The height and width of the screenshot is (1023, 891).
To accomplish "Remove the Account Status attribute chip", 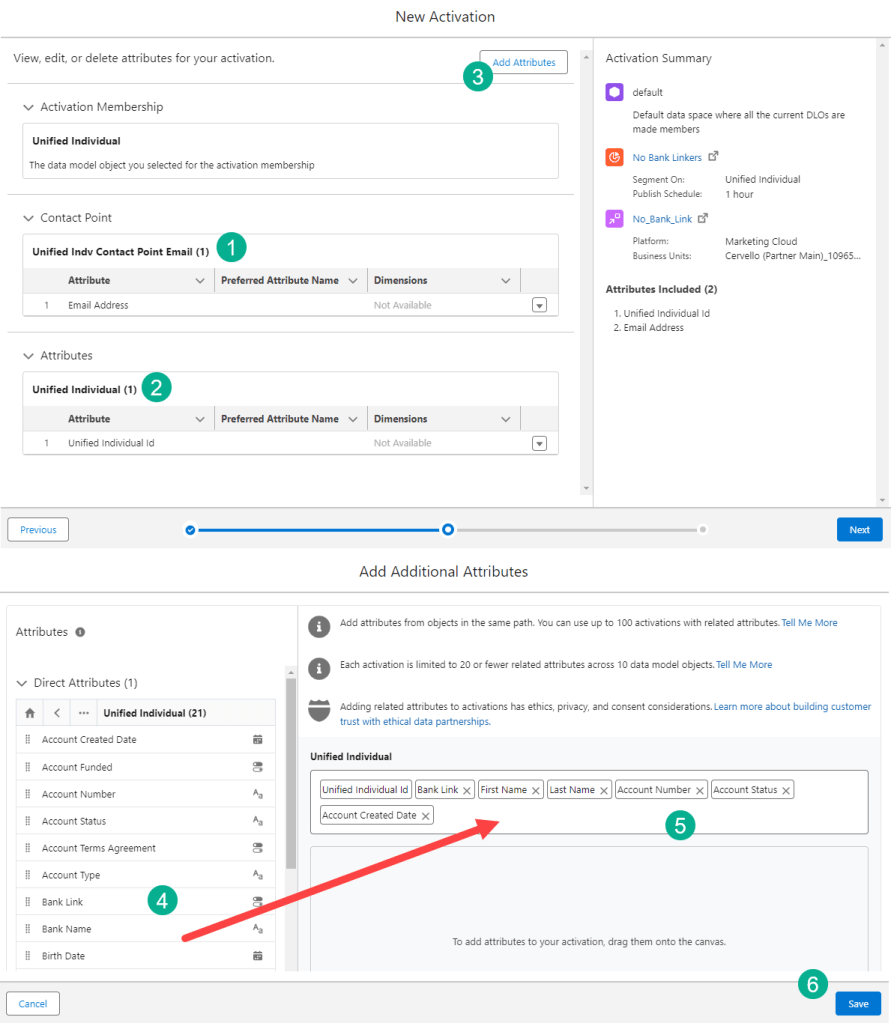I will click(787, 790).
